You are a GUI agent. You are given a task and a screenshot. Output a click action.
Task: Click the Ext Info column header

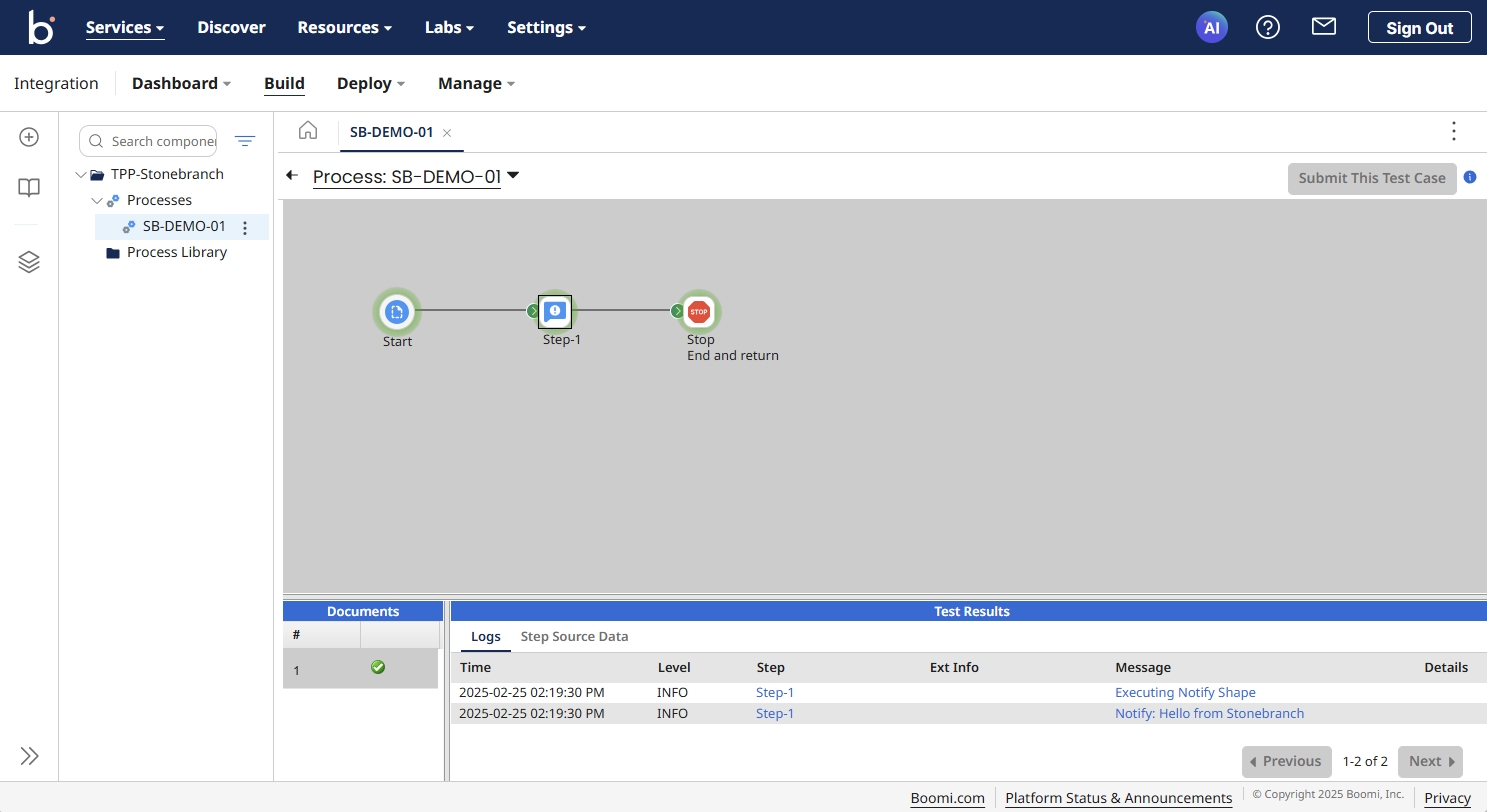coord(954,667)
